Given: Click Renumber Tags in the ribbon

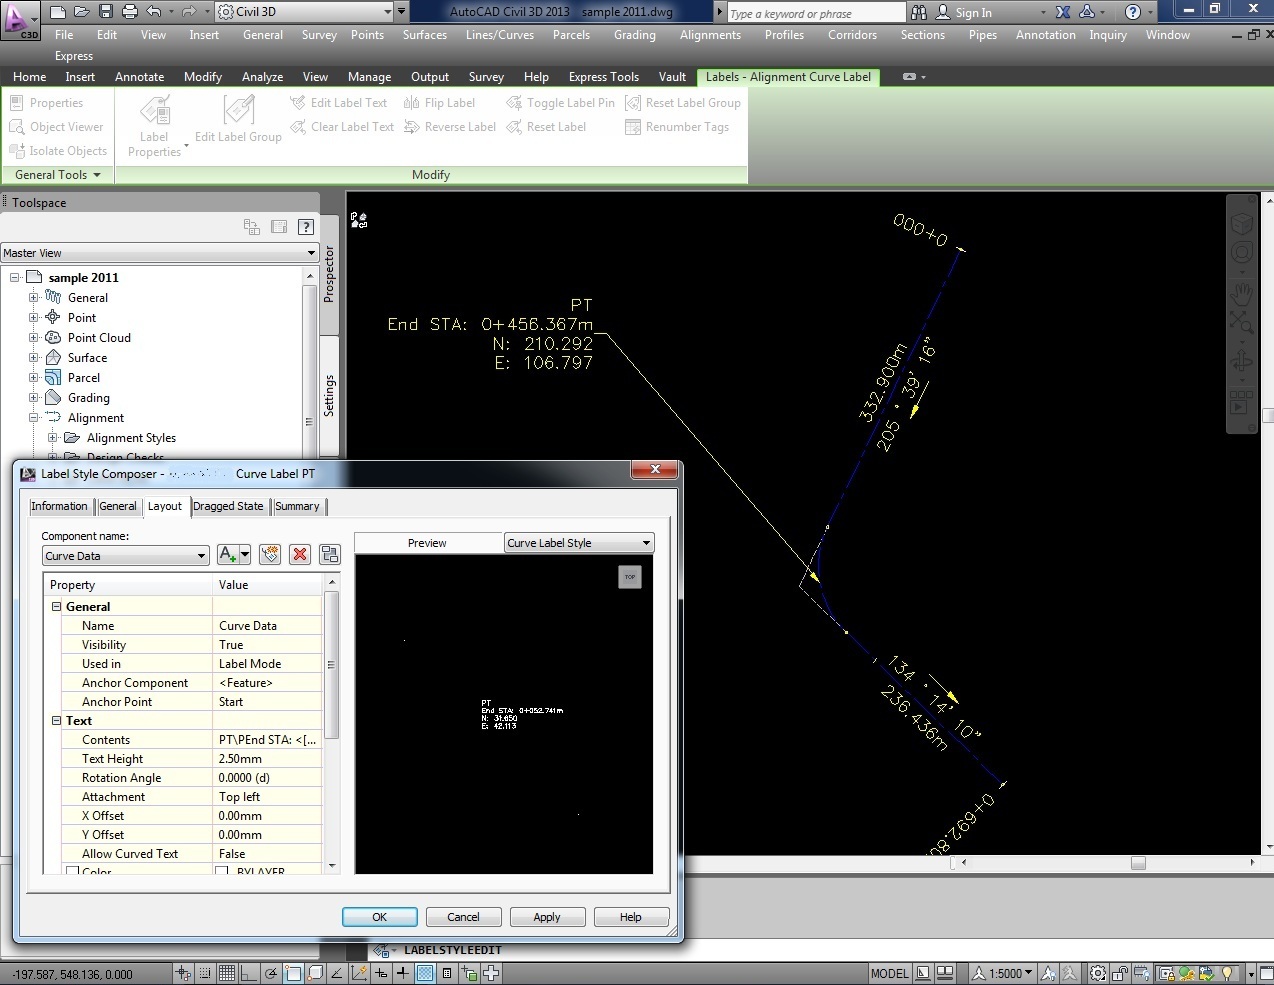Looking at the screenshot, I should click(677, 127).
